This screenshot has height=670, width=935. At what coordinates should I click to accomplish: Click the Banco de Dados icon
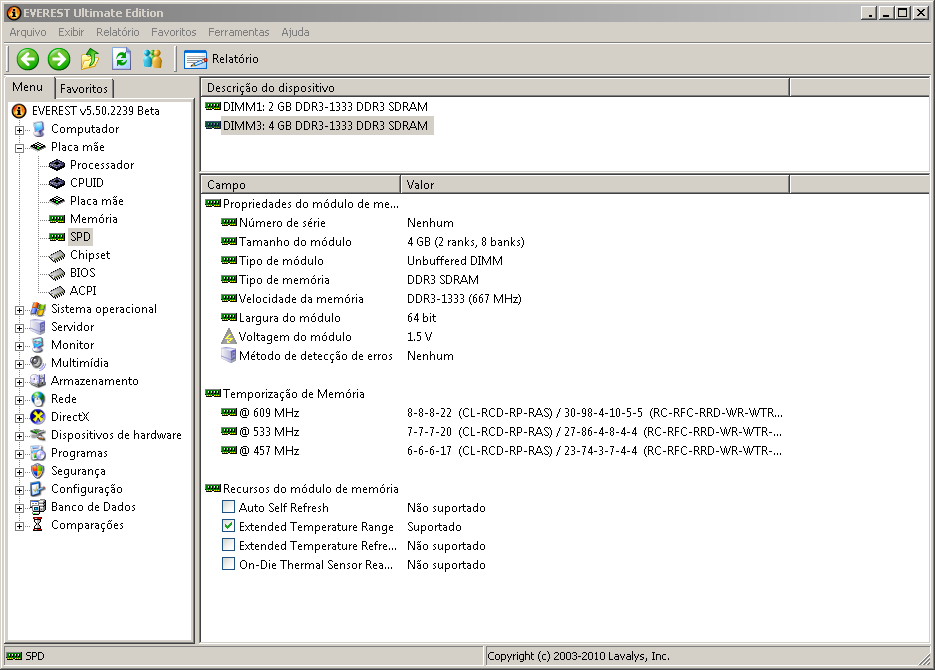(x=38, y=507)
